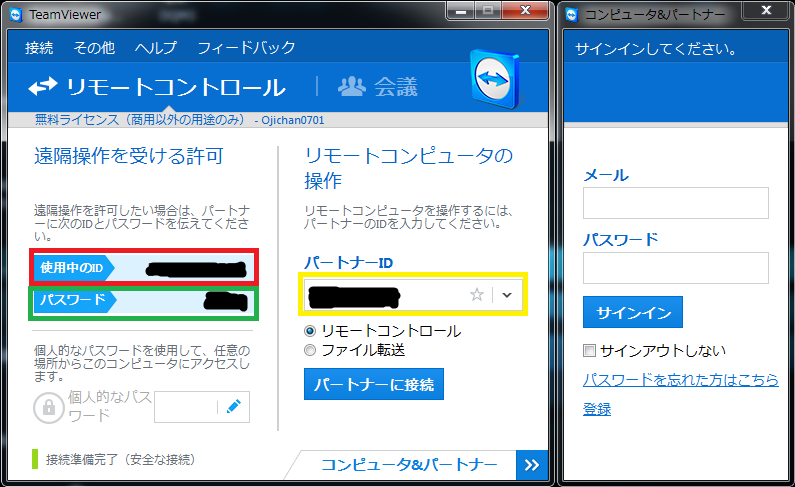Open the 接続 menu

click(x=39, y=48)
